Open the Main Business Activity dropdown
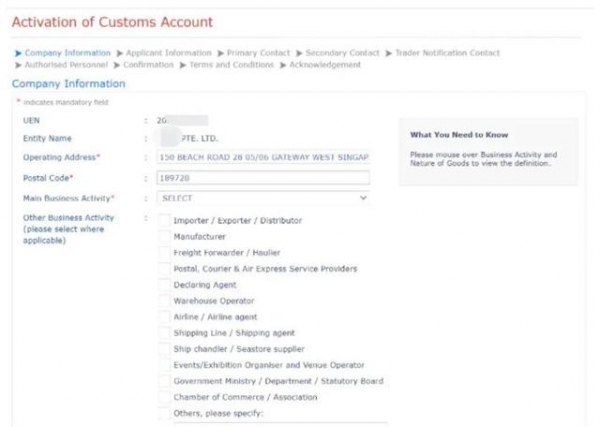Viewport: 600px width, 427px height. (264, 198)
